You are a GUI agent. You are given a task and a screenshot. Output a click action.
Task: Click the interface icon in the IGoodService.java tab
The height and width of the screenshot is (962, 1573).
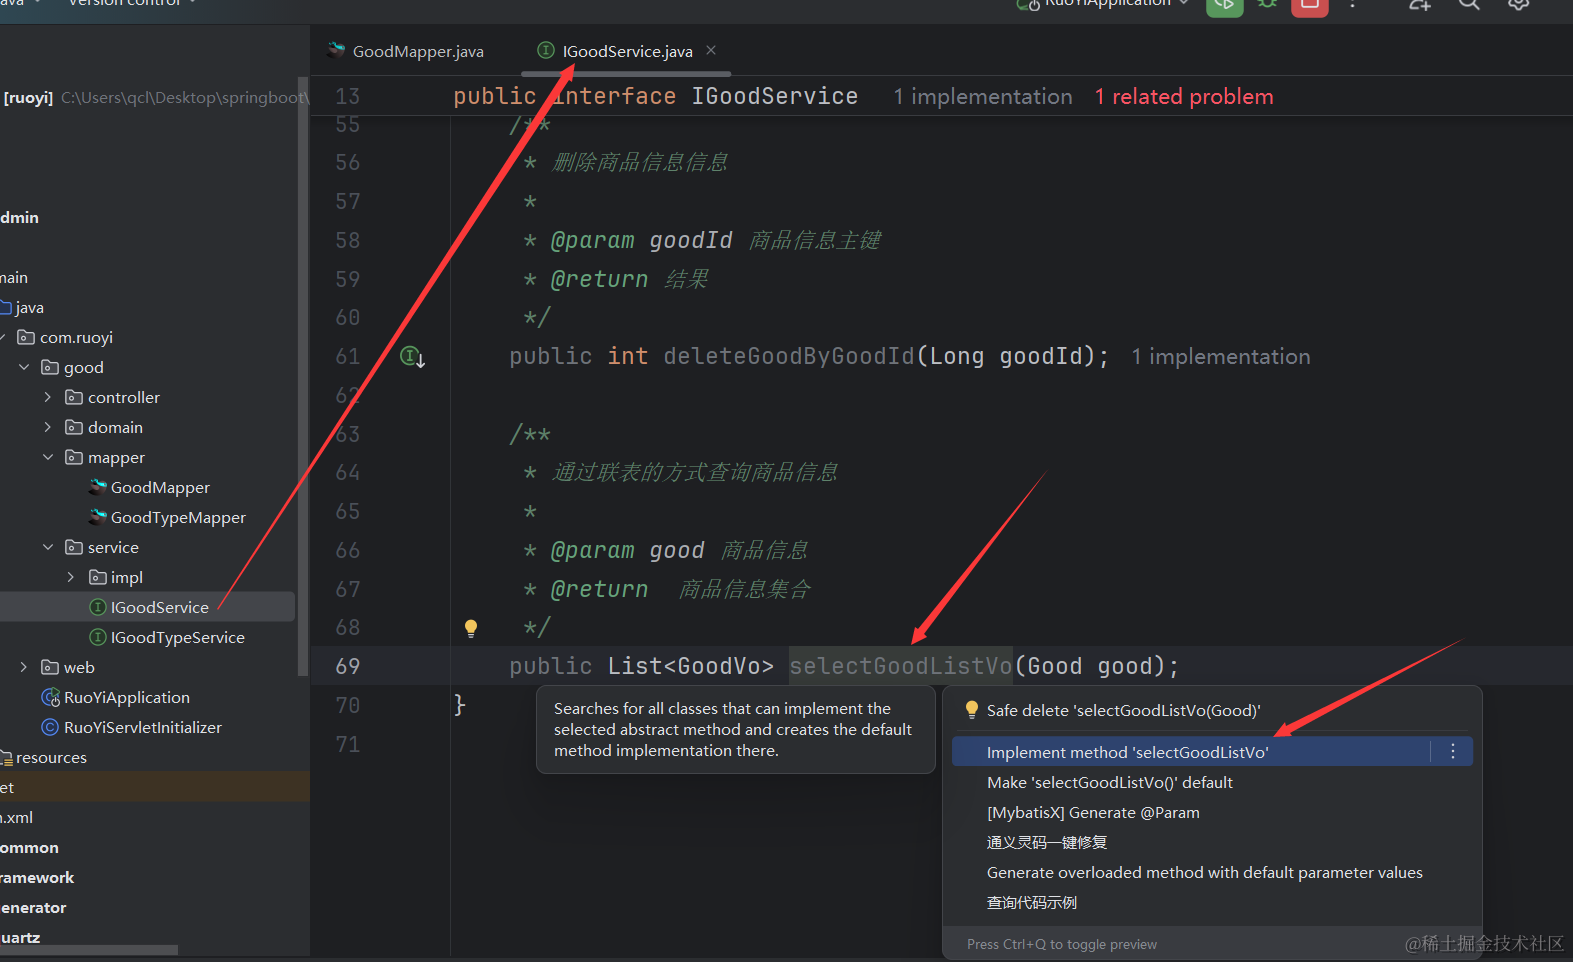tap(546, 50)
